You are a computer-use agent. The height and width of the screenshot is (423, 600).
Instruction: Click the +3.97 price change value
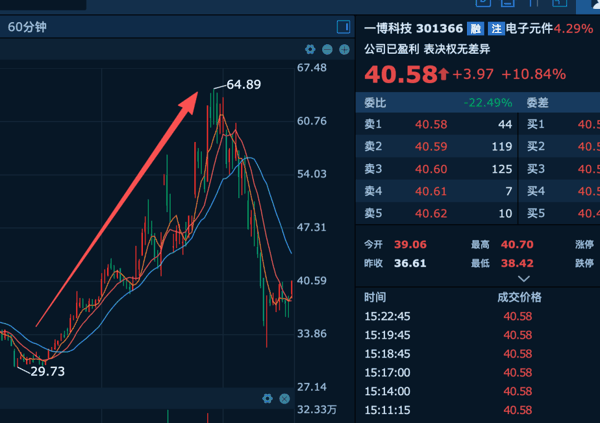click(473, 74)
